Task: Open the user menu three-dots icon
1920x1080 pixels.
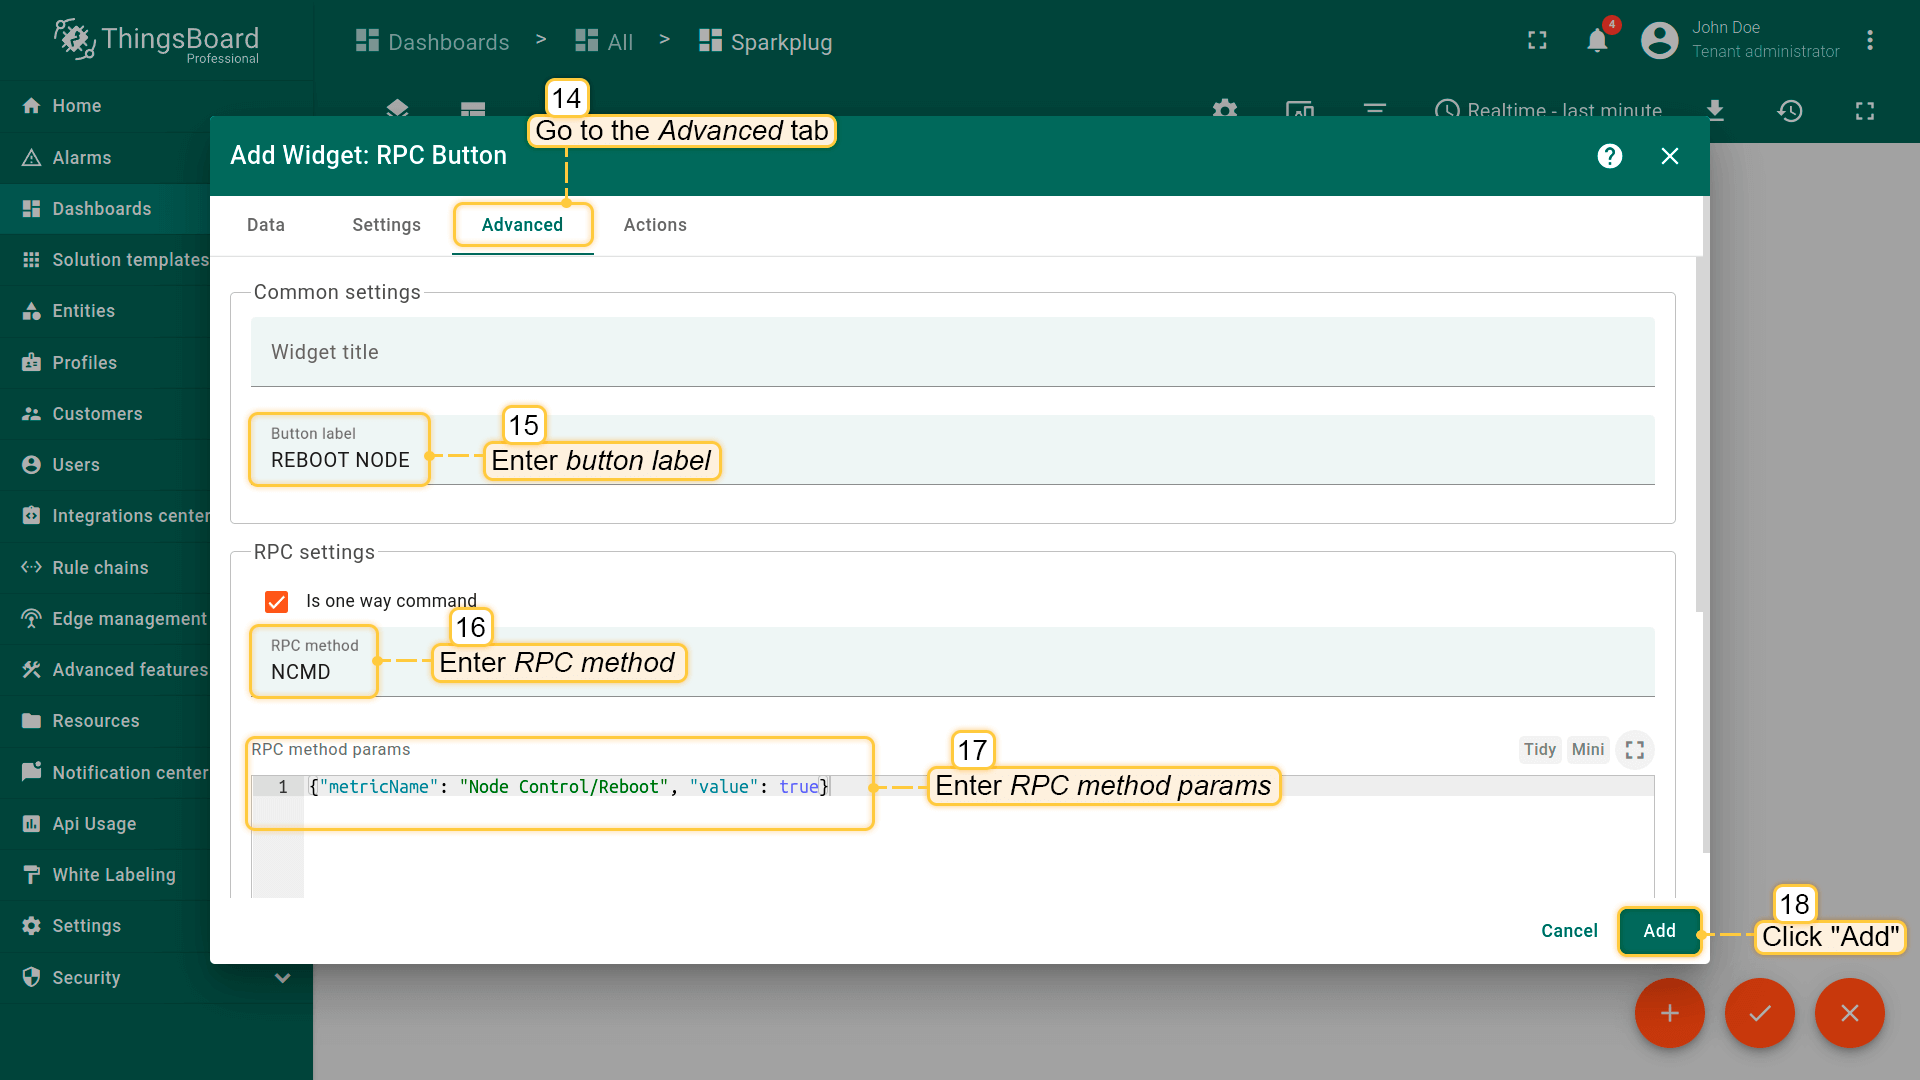Action: tap(1869, 40)
